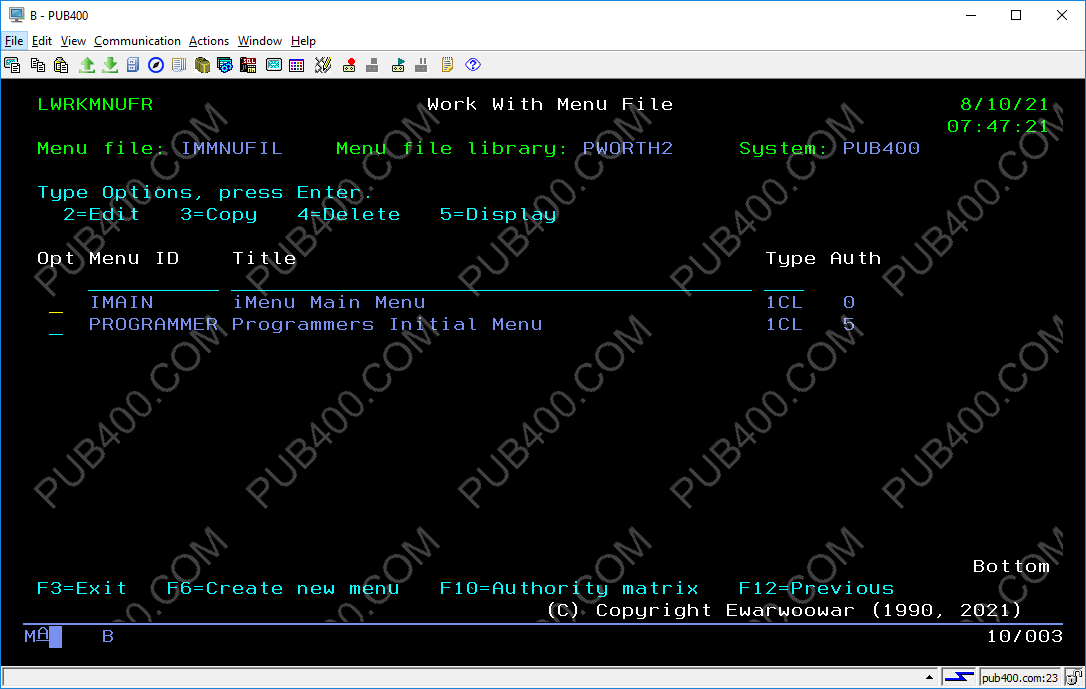
Task: Open the window with gears toolbar icon
Action: 225,65
